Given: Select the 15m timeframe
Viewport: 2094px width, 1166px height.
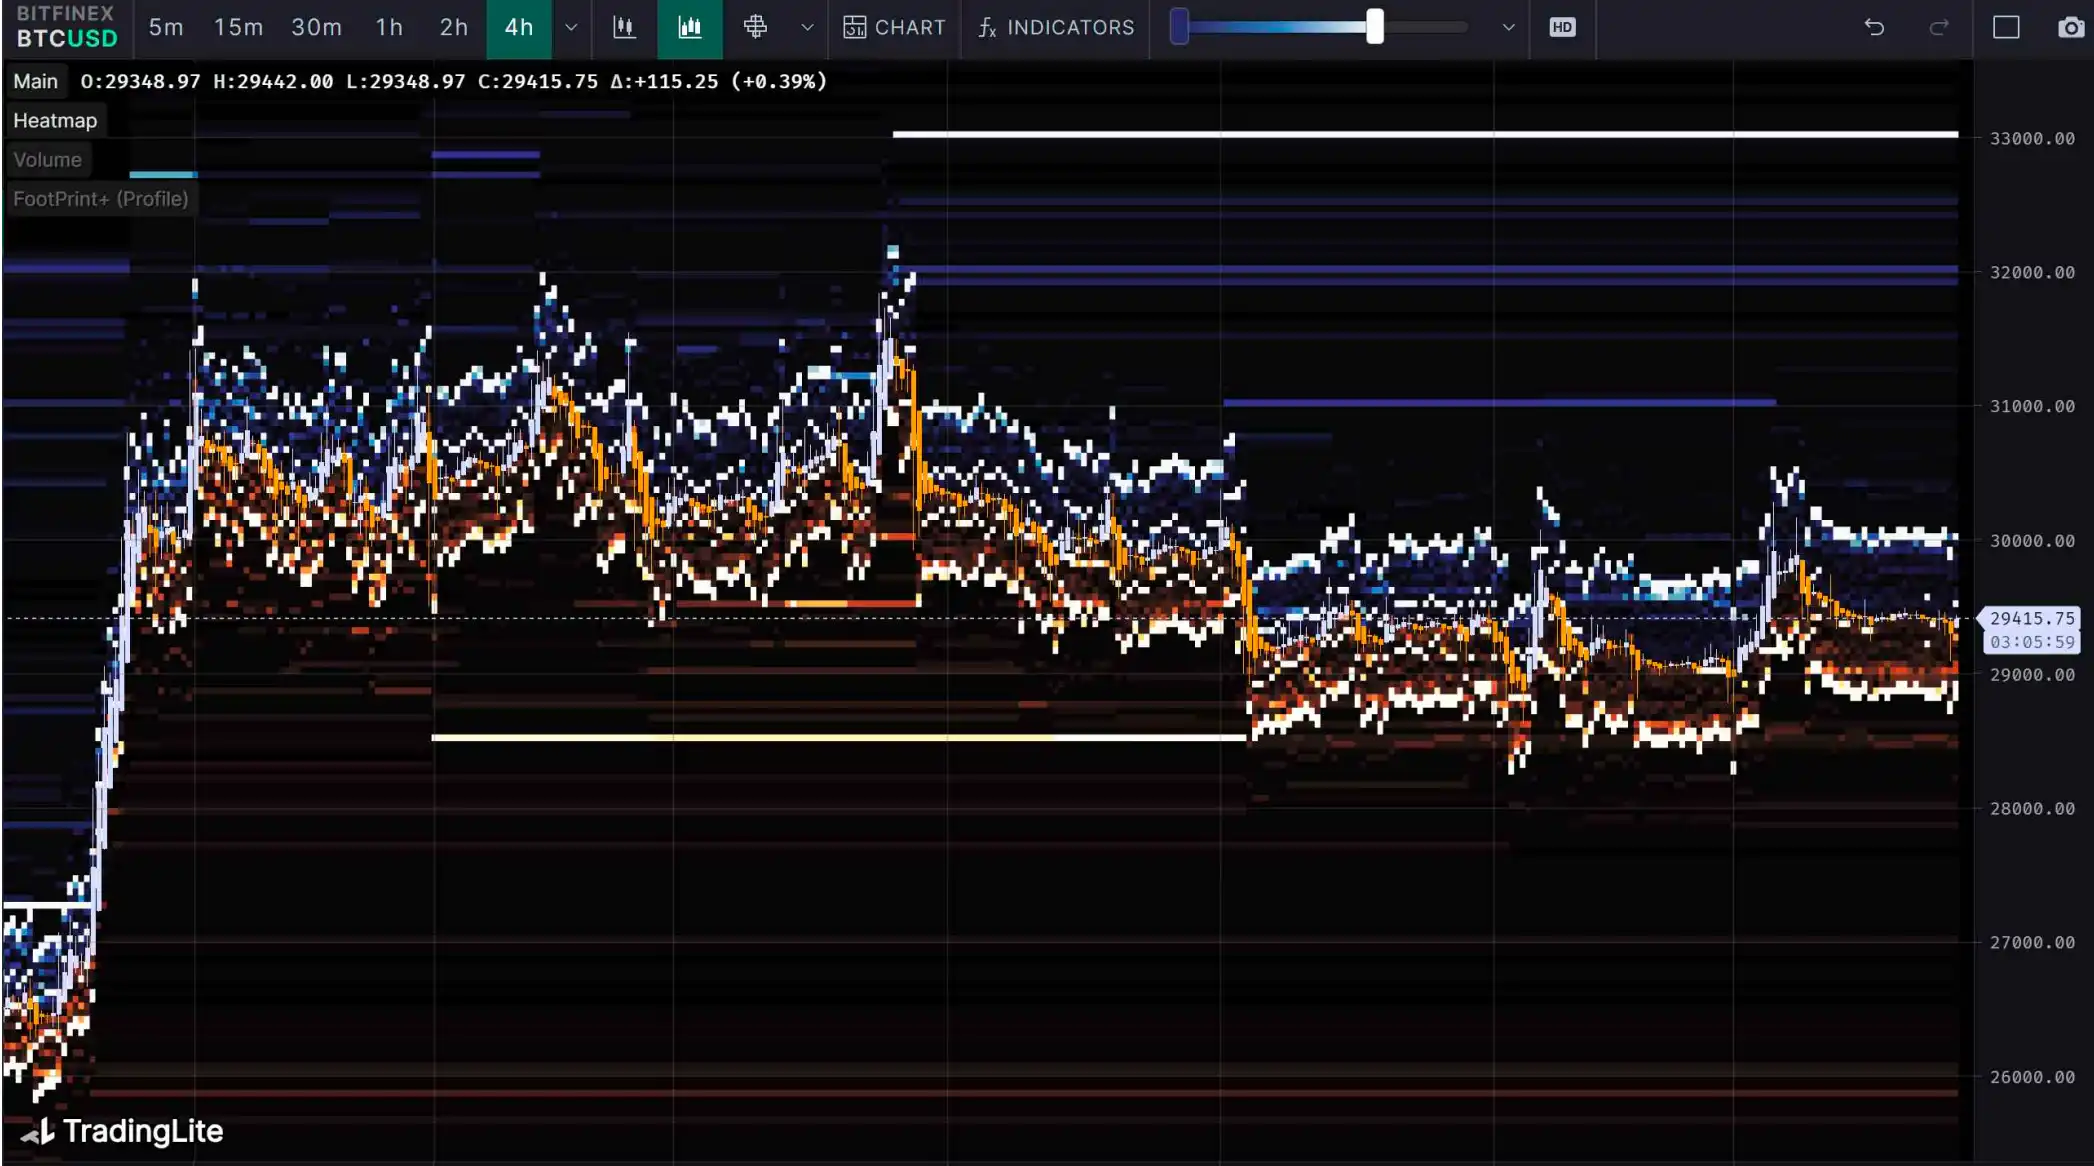Looking at the screenshot, I should click(x=238, y=28).
